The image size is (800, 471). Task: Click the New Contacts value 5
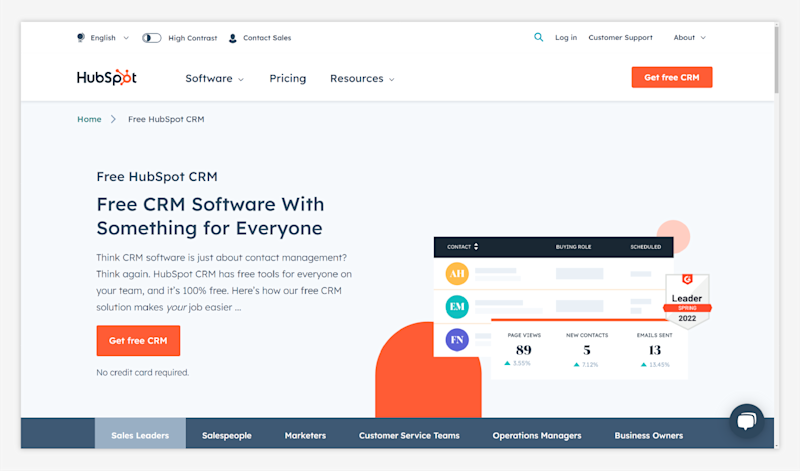point(587,350)
